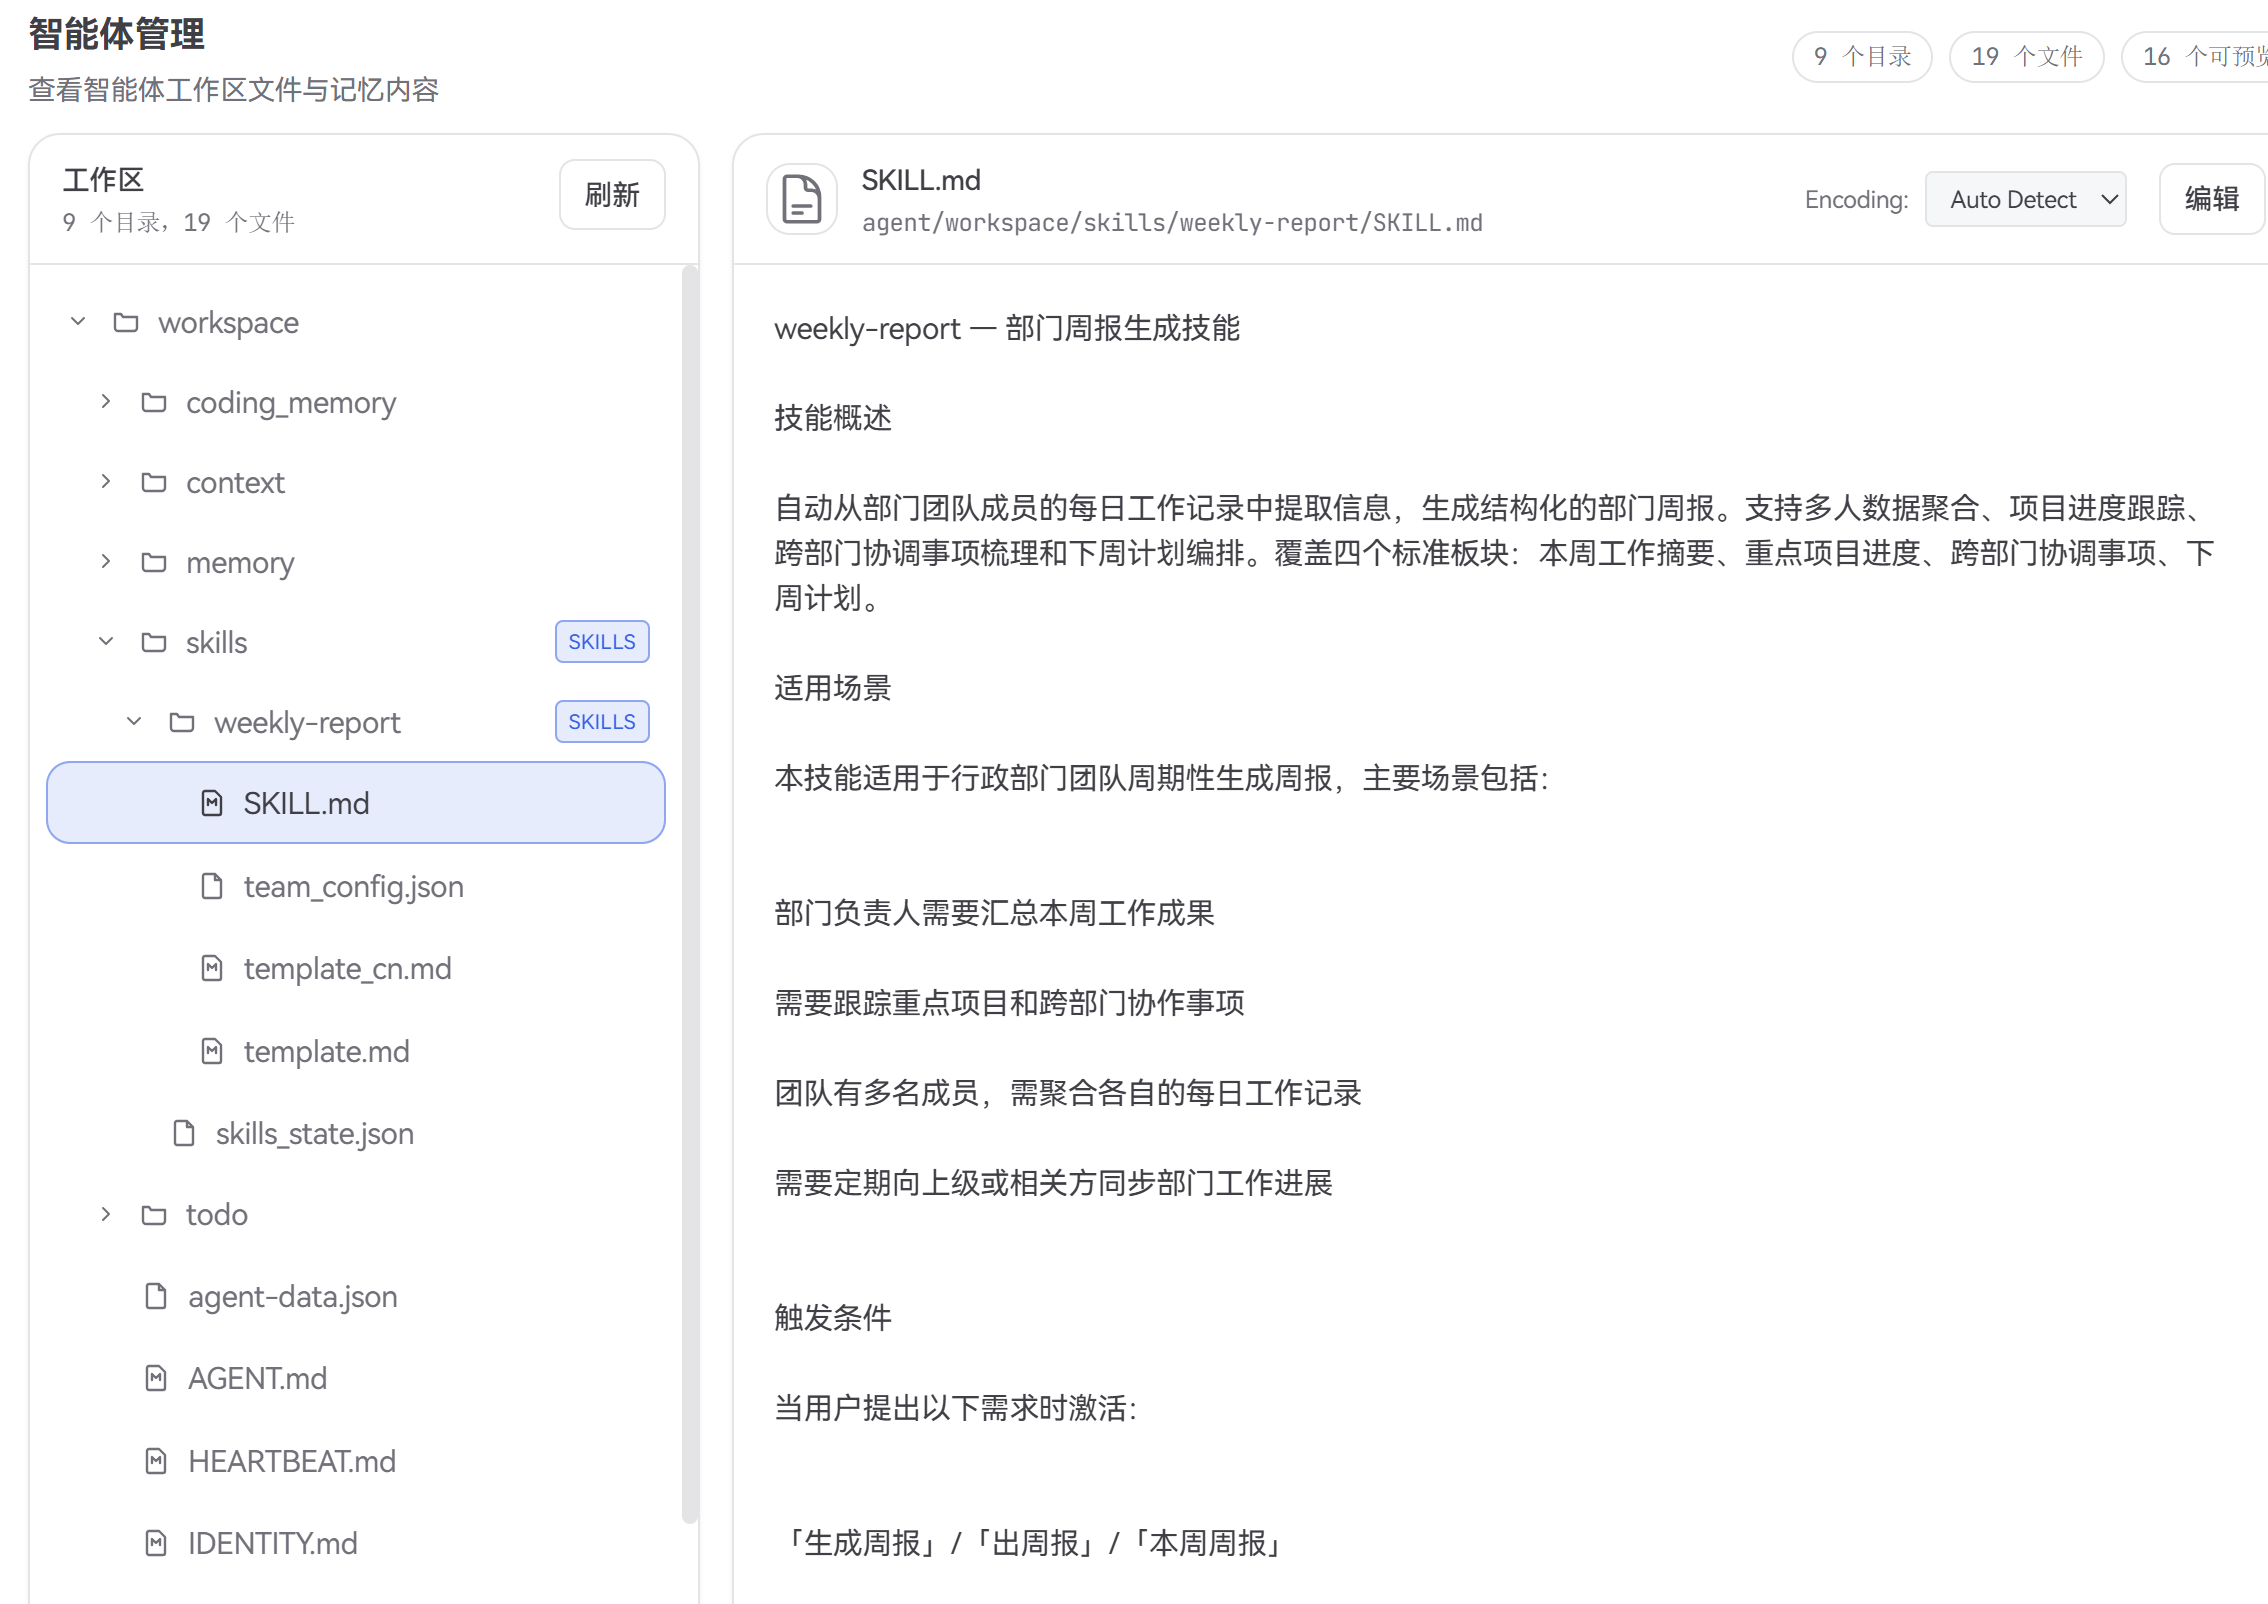Open template_cn.md in the tree
The height and width of the screenshot is (1604, 2268).
click(x=348, y=968)
